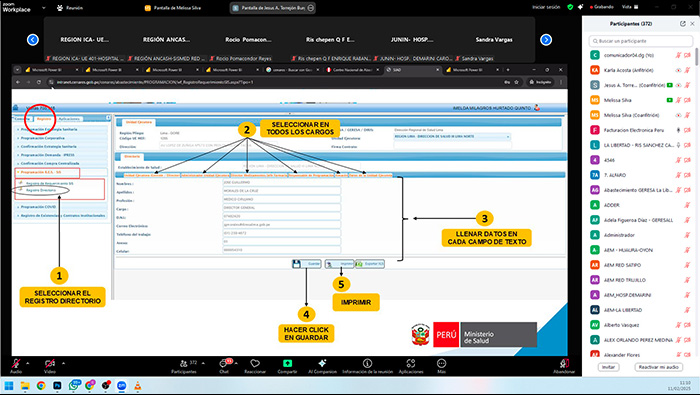
Task: Pop out the Participantes panel
Action: pos(683,24)
